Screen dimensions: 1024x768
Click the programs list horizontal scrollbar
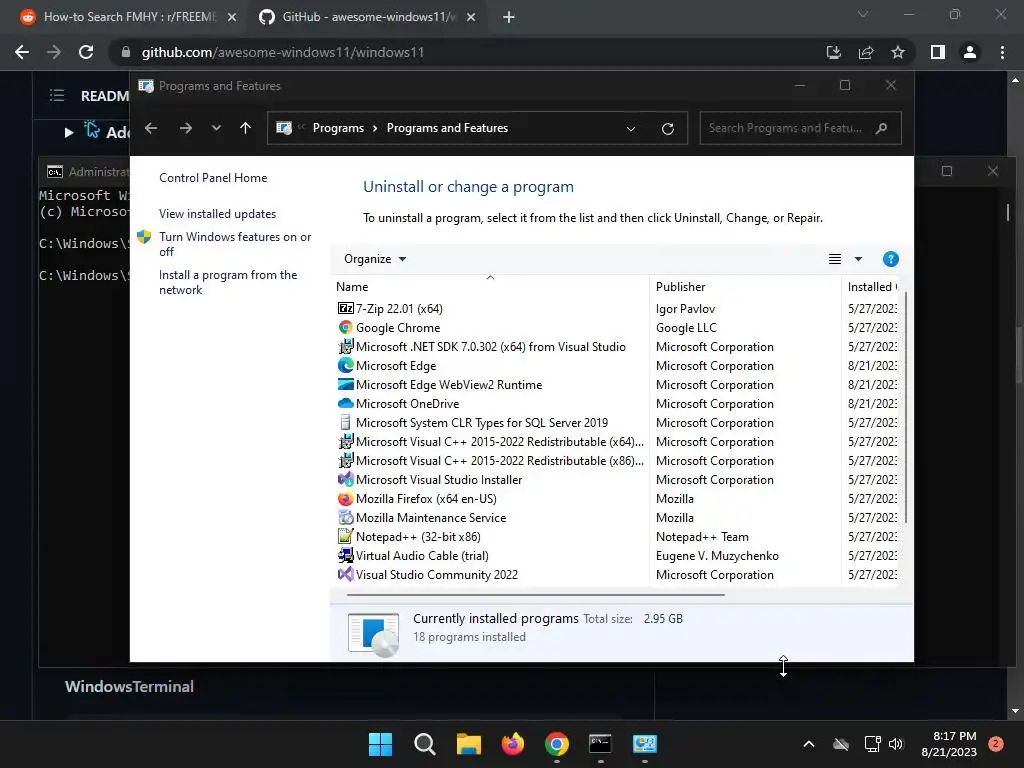536,595
